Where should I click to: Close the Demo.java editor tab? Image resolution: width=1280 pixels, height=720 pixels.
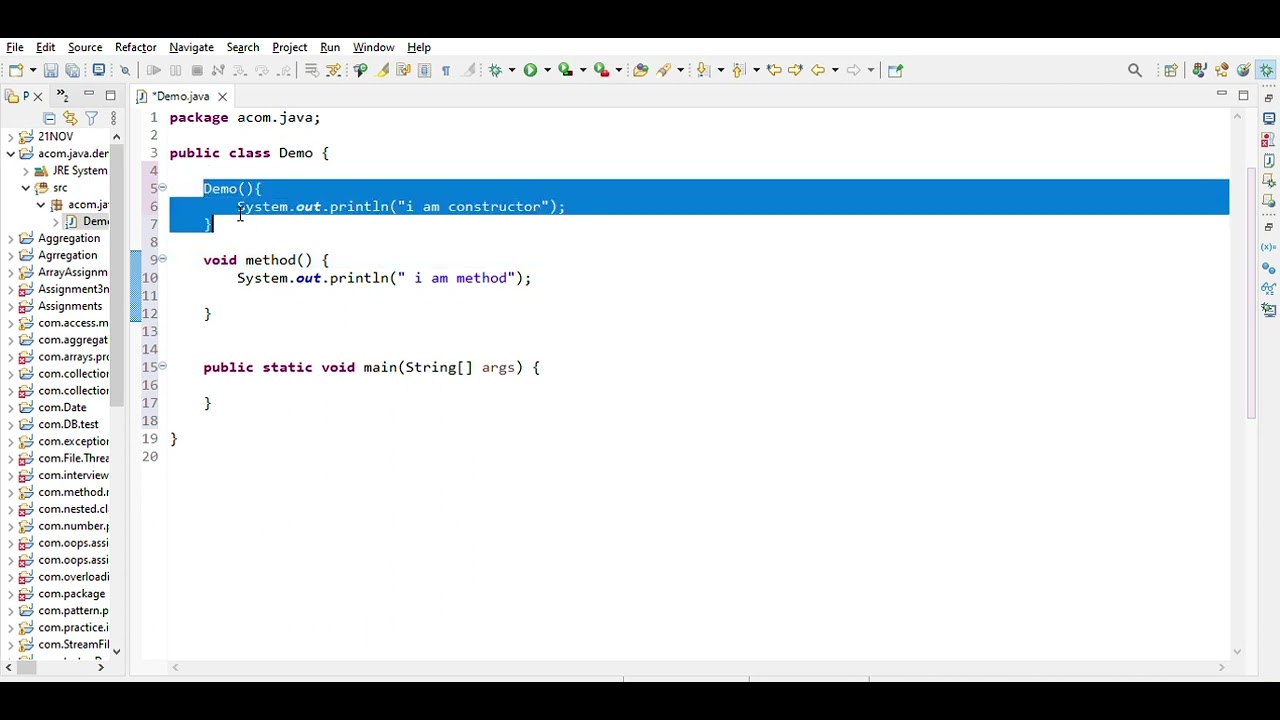(222, 97)
